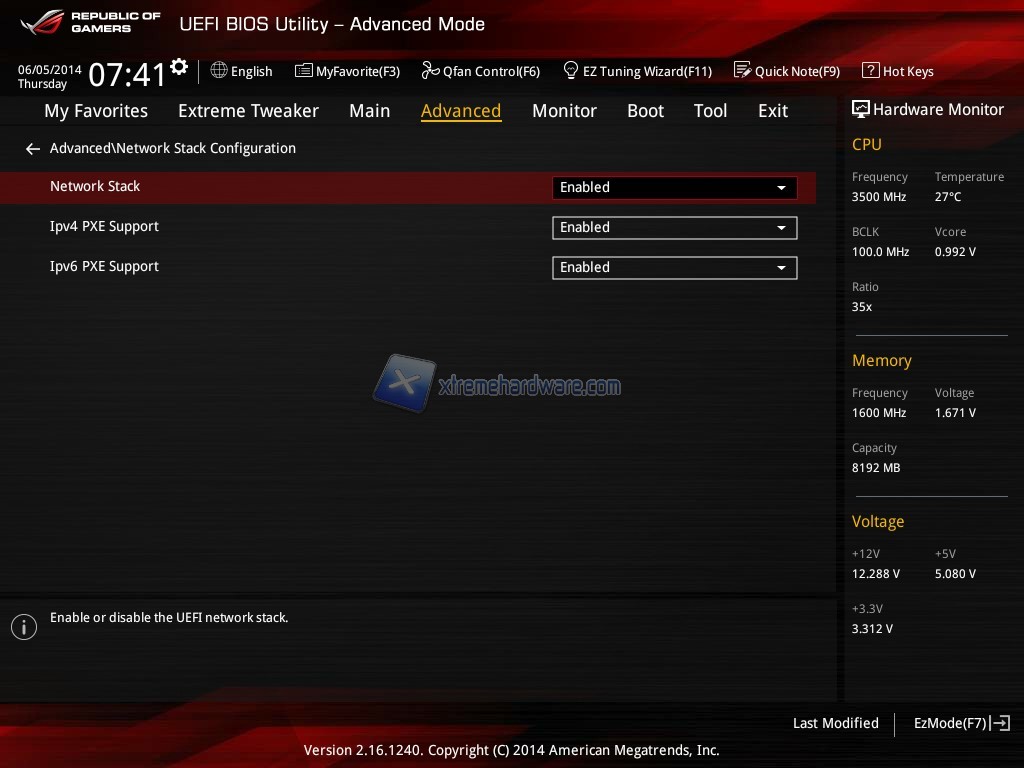Switch to EzMode(F7)
1024x768 pixels.
[961, 723]
